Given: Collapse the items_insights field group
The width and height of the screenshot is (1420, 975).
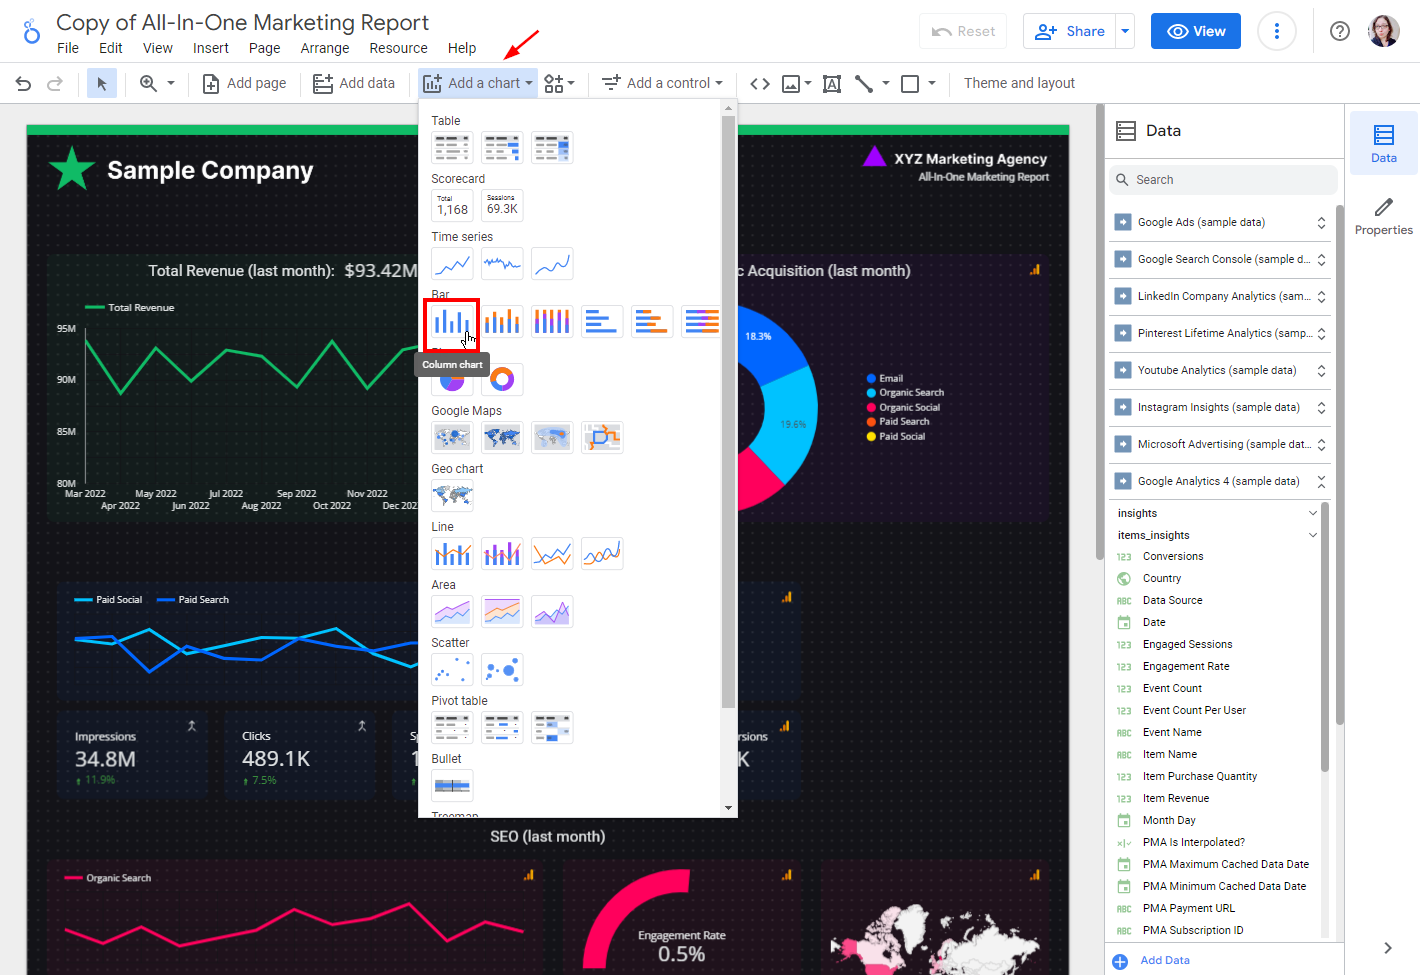Looking at the screenshot, I should [1313, 534].
